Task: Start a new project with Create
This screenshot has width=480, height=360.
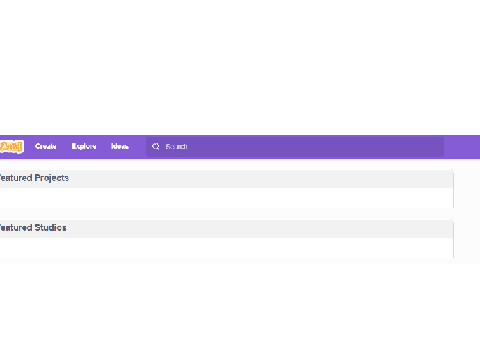Action: 46,146
